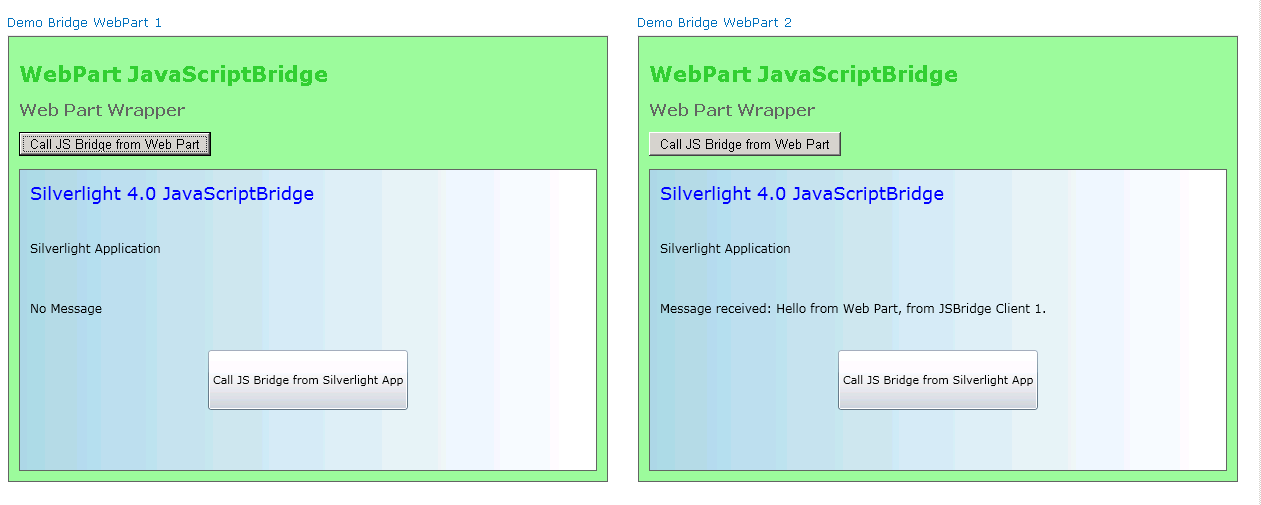Click Call JS Bridge from Silverlight App in WebPart 1
The height and width of the screenshot is (505, 1261).
click(x=308, y=380)
